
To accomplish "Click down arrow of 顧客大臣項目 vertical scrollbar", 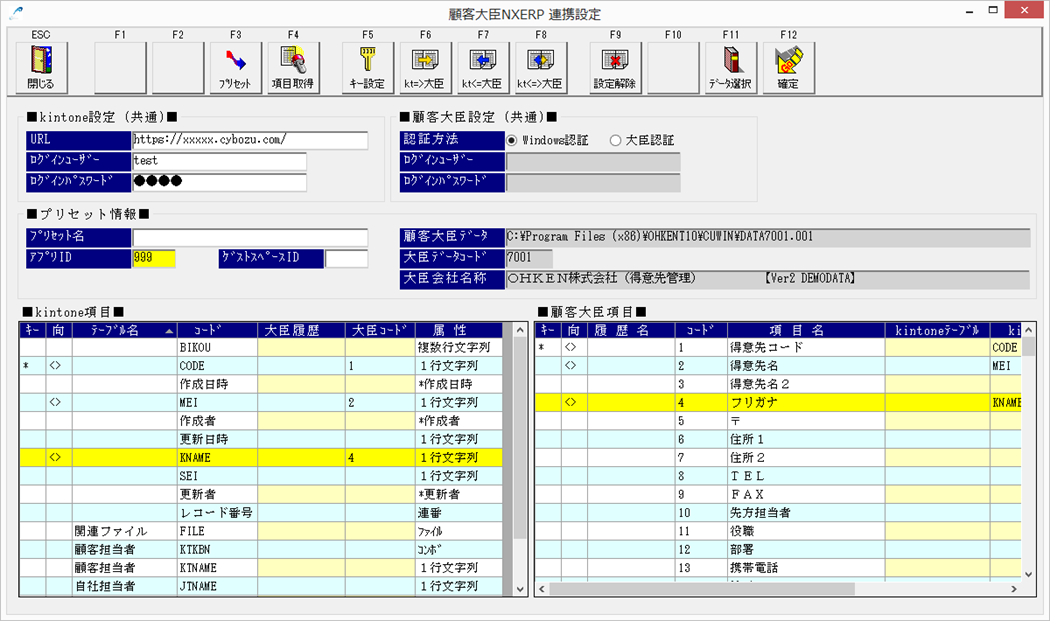I will coord(1030,574).
